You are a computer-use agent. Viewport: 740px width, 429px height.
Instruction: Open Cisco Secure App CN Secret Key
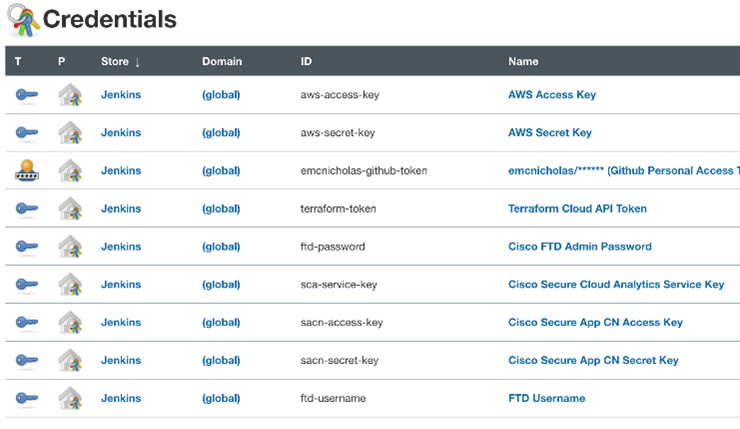(x=593, y=361)
